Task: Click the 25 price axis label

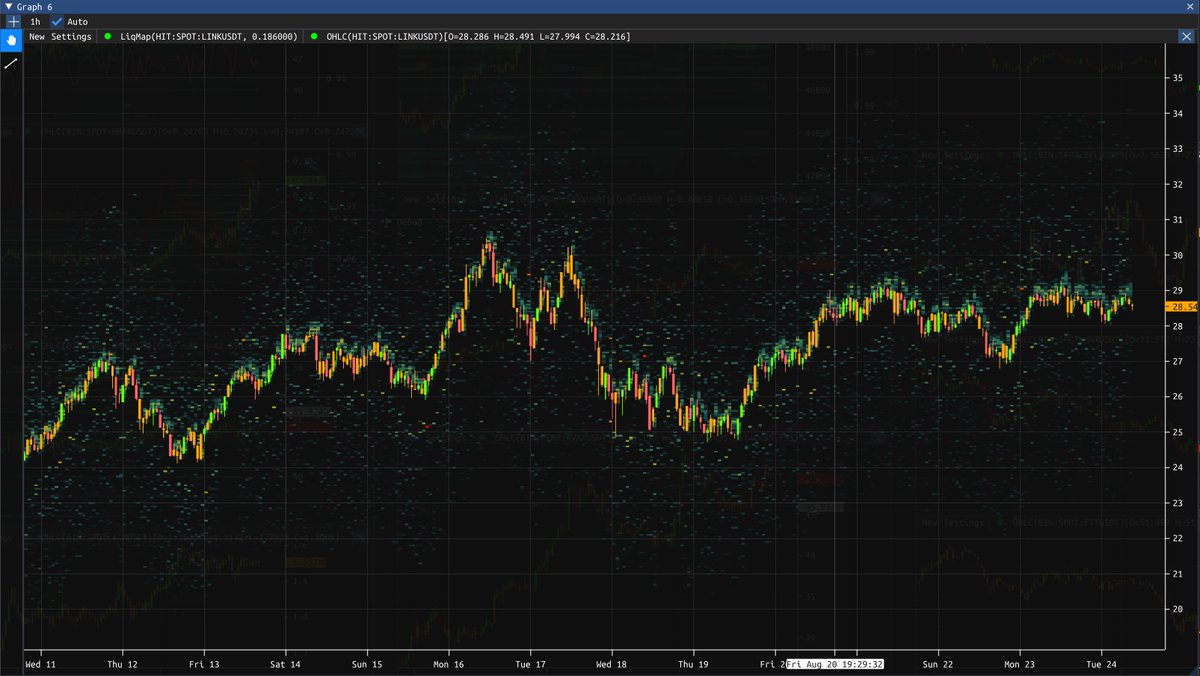Action: point(1177,432)
